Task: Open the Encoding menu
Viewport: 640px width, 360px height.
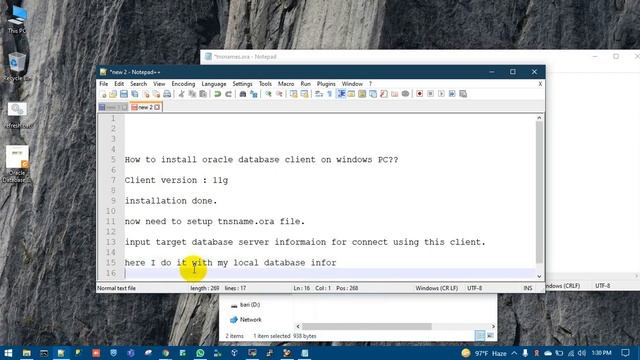Action: pos(183,84)
